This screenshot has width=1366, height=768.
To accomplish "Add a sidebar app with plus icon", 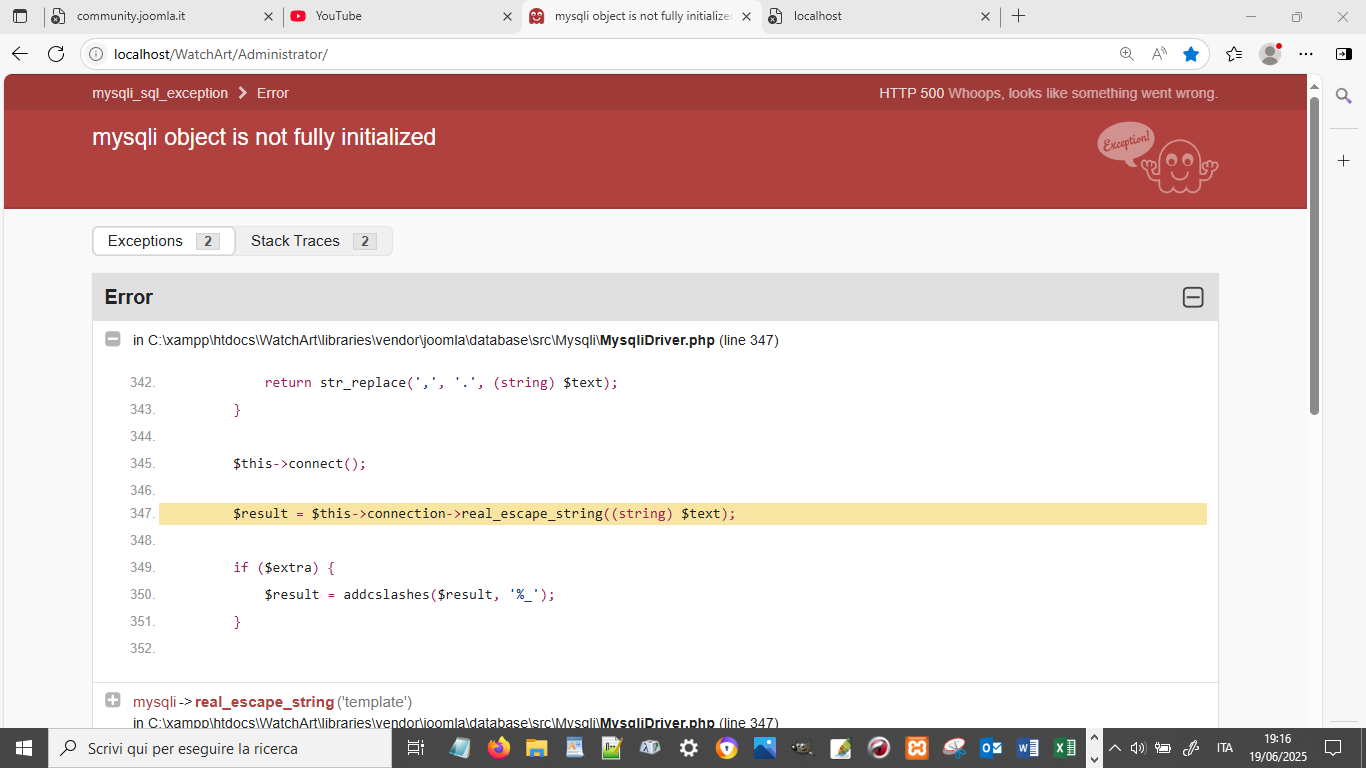I will (1344, 160).
